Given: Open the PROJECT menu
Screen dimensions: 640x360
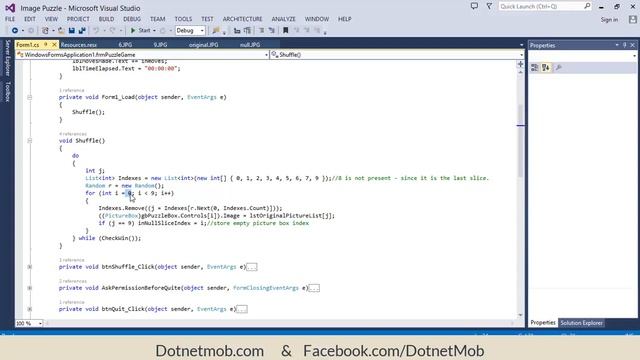Looking at the screenshot, I should coord(78,19).
